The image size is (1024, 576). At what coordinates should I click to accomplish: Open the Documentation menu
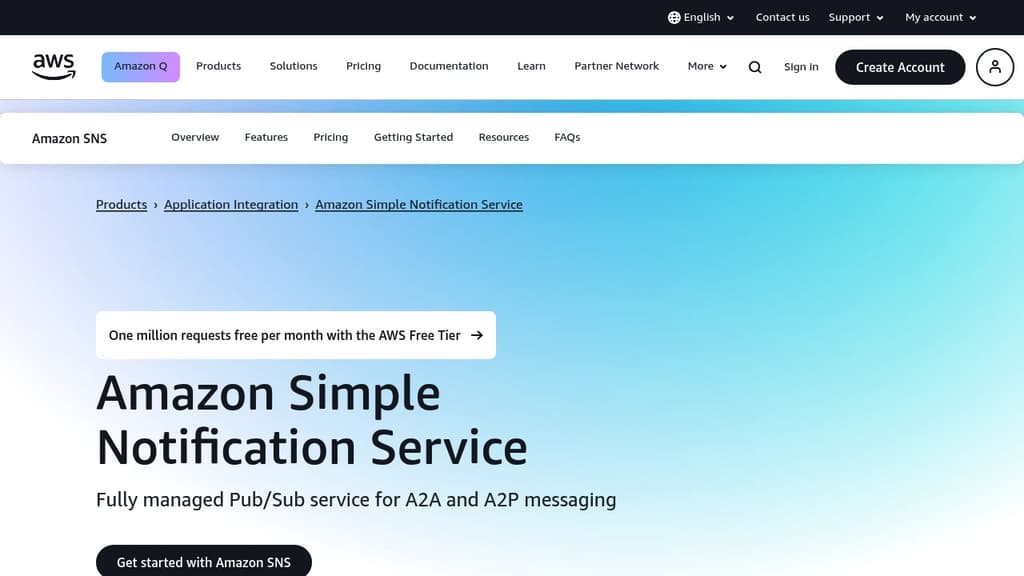pos(449,67)
